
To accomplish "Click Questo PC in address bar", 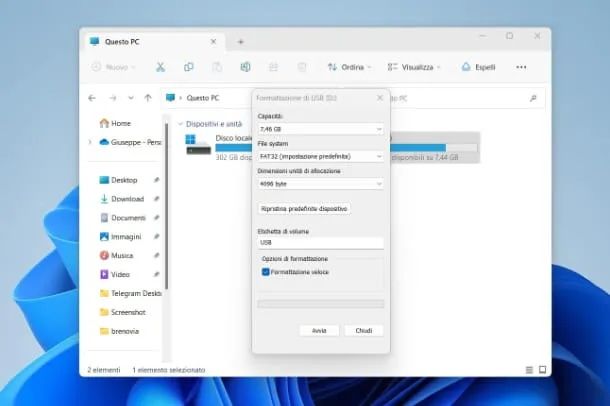I will (x=203, y=98).
